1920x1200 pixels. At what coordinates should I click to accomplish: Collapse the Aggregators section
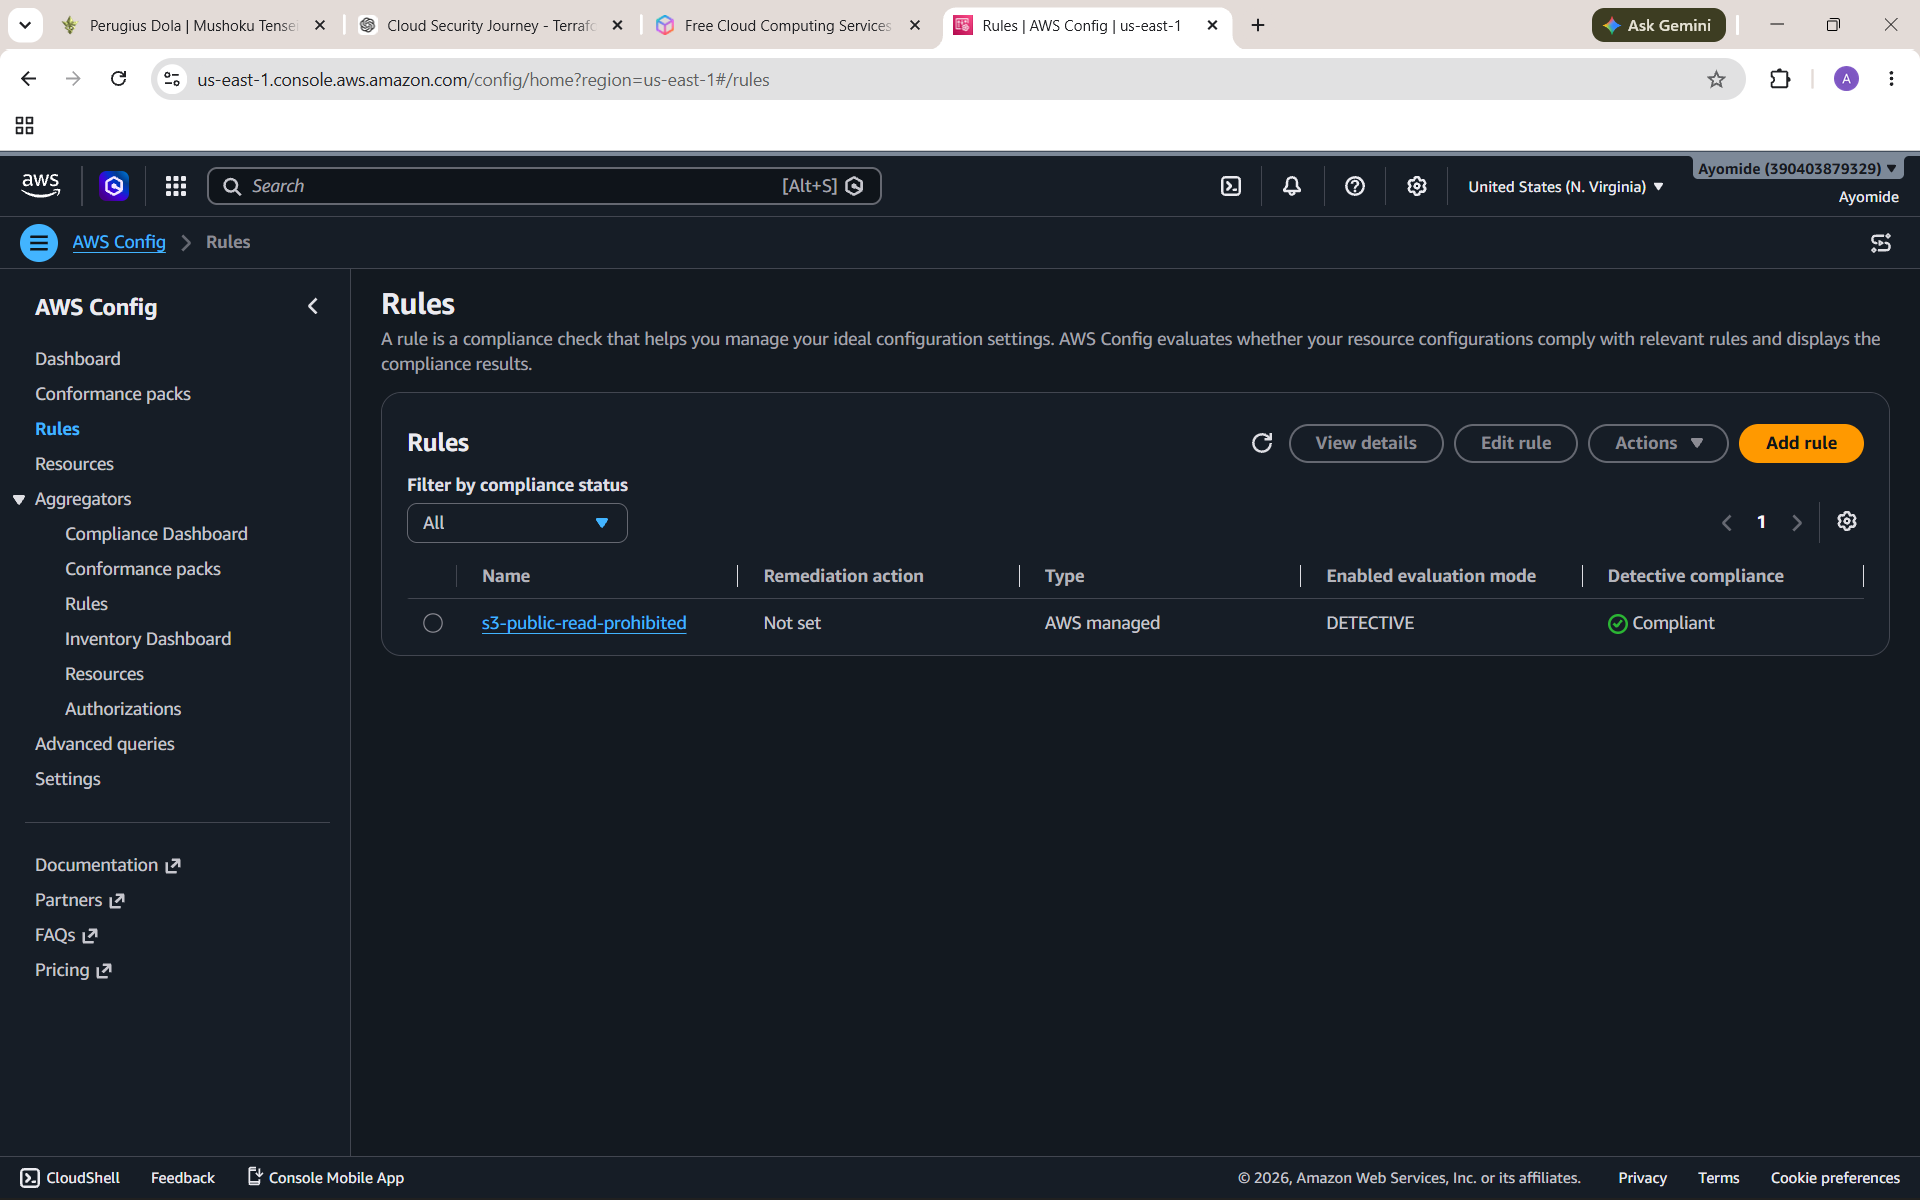pos(19,499)
